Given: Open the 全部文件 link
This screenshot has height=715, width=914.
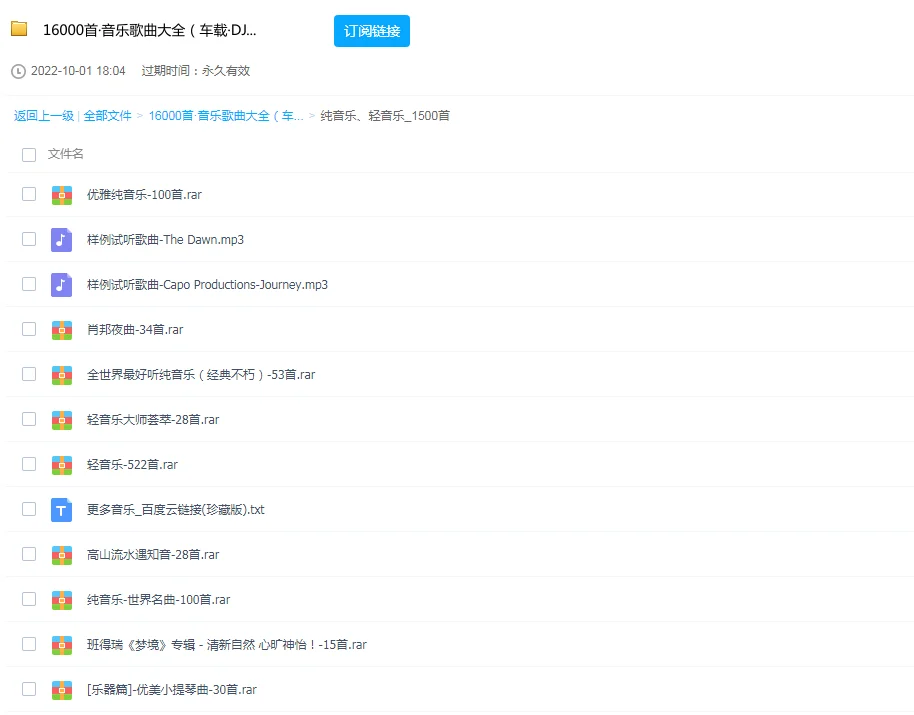Looking at the screenshot, I should coord(108,115).
